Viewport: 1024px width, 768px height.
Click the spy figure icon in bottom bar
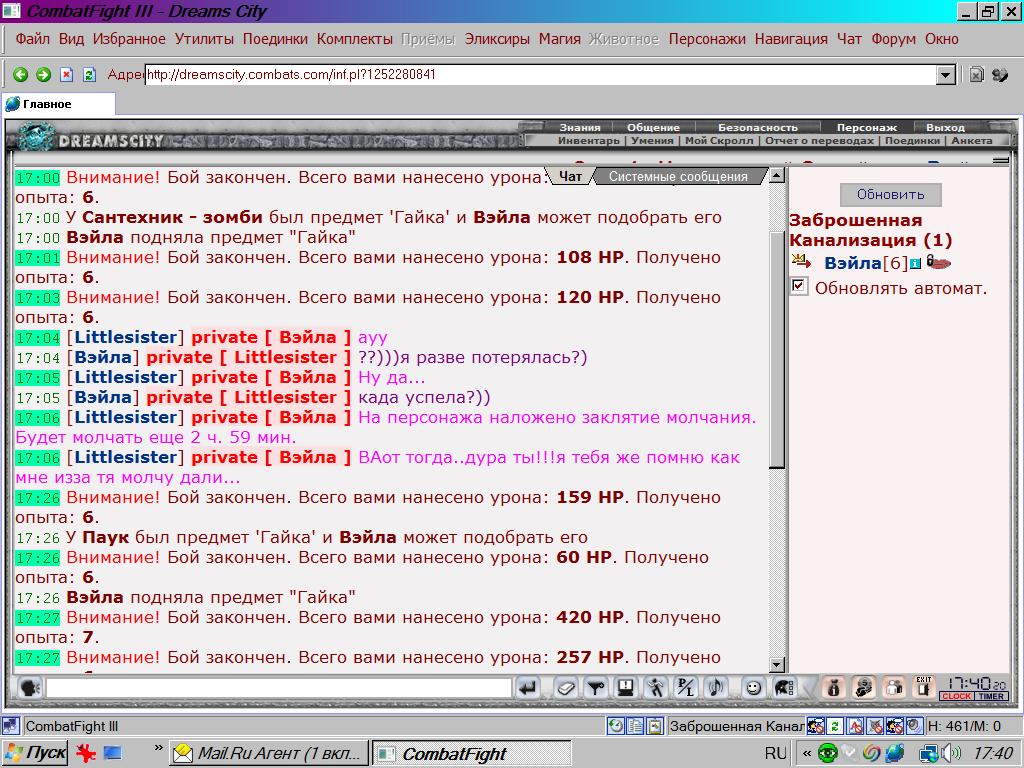(x=864, y=688)
